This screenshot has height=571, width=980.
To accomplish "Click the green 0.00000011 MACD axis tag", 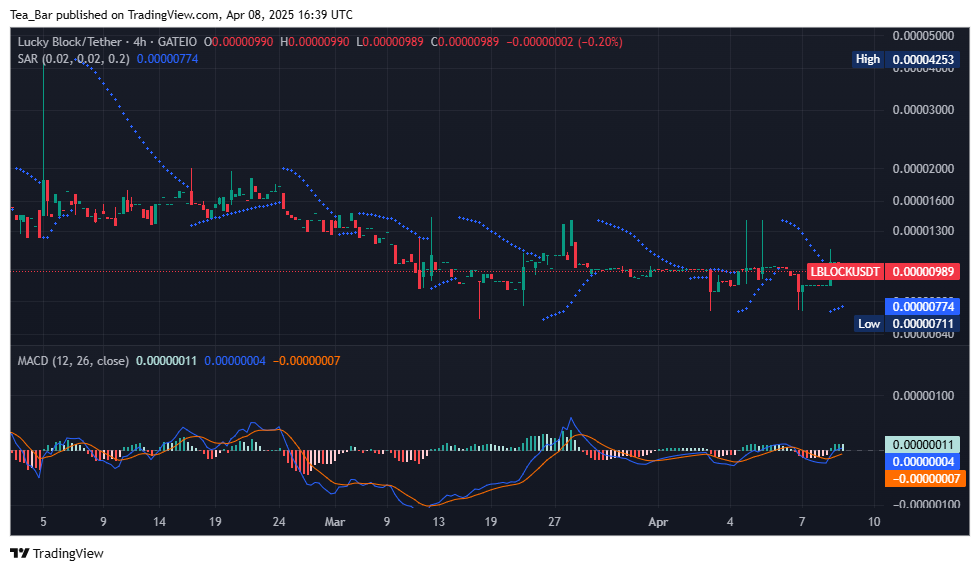I will [x=922, y=445].
